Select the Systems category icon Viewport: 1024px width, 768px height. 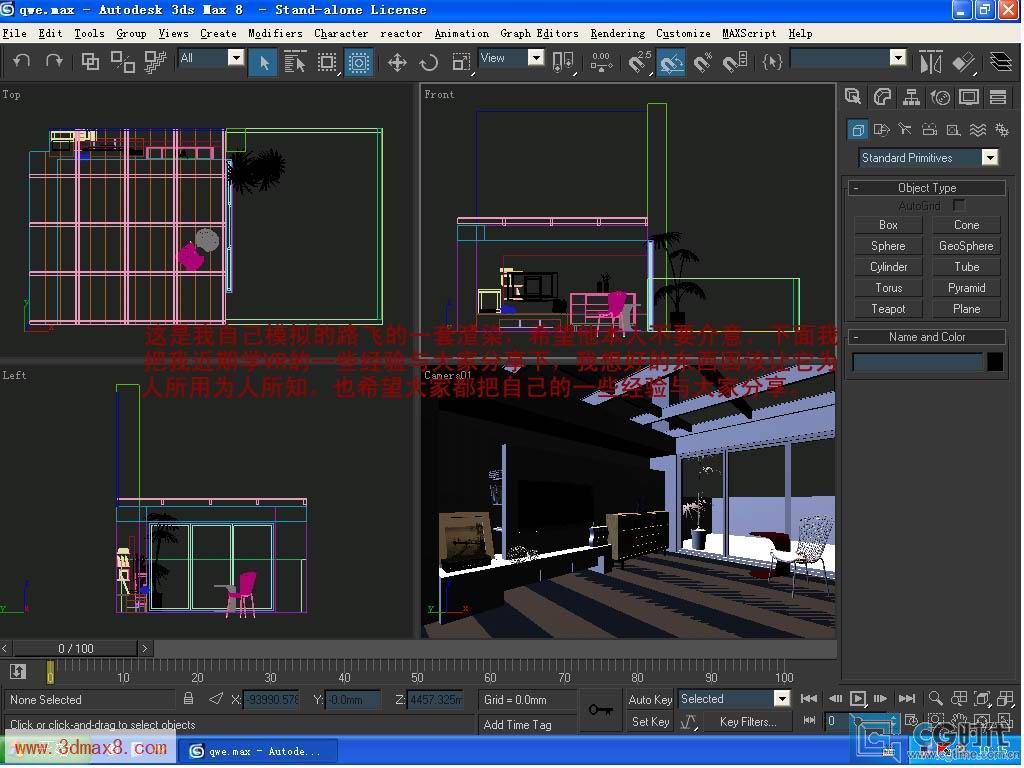[1002, 130]
